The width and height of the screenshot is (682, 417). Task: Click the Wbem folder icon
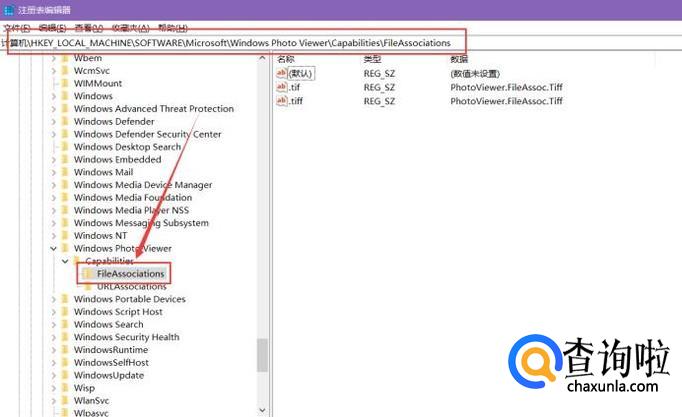(65, 58)
